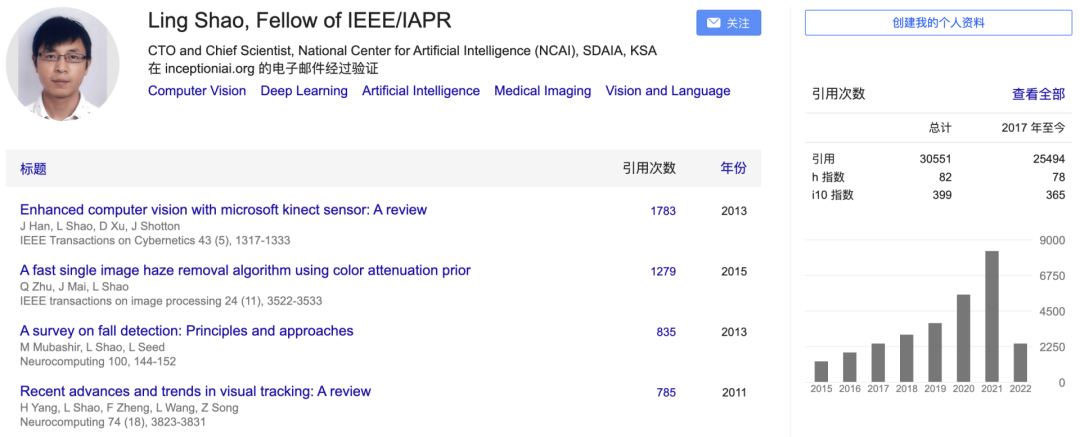Viewport: 1080px width, 437px height.
Task: Sort publications by 年份 column
Action: (733, 169)
